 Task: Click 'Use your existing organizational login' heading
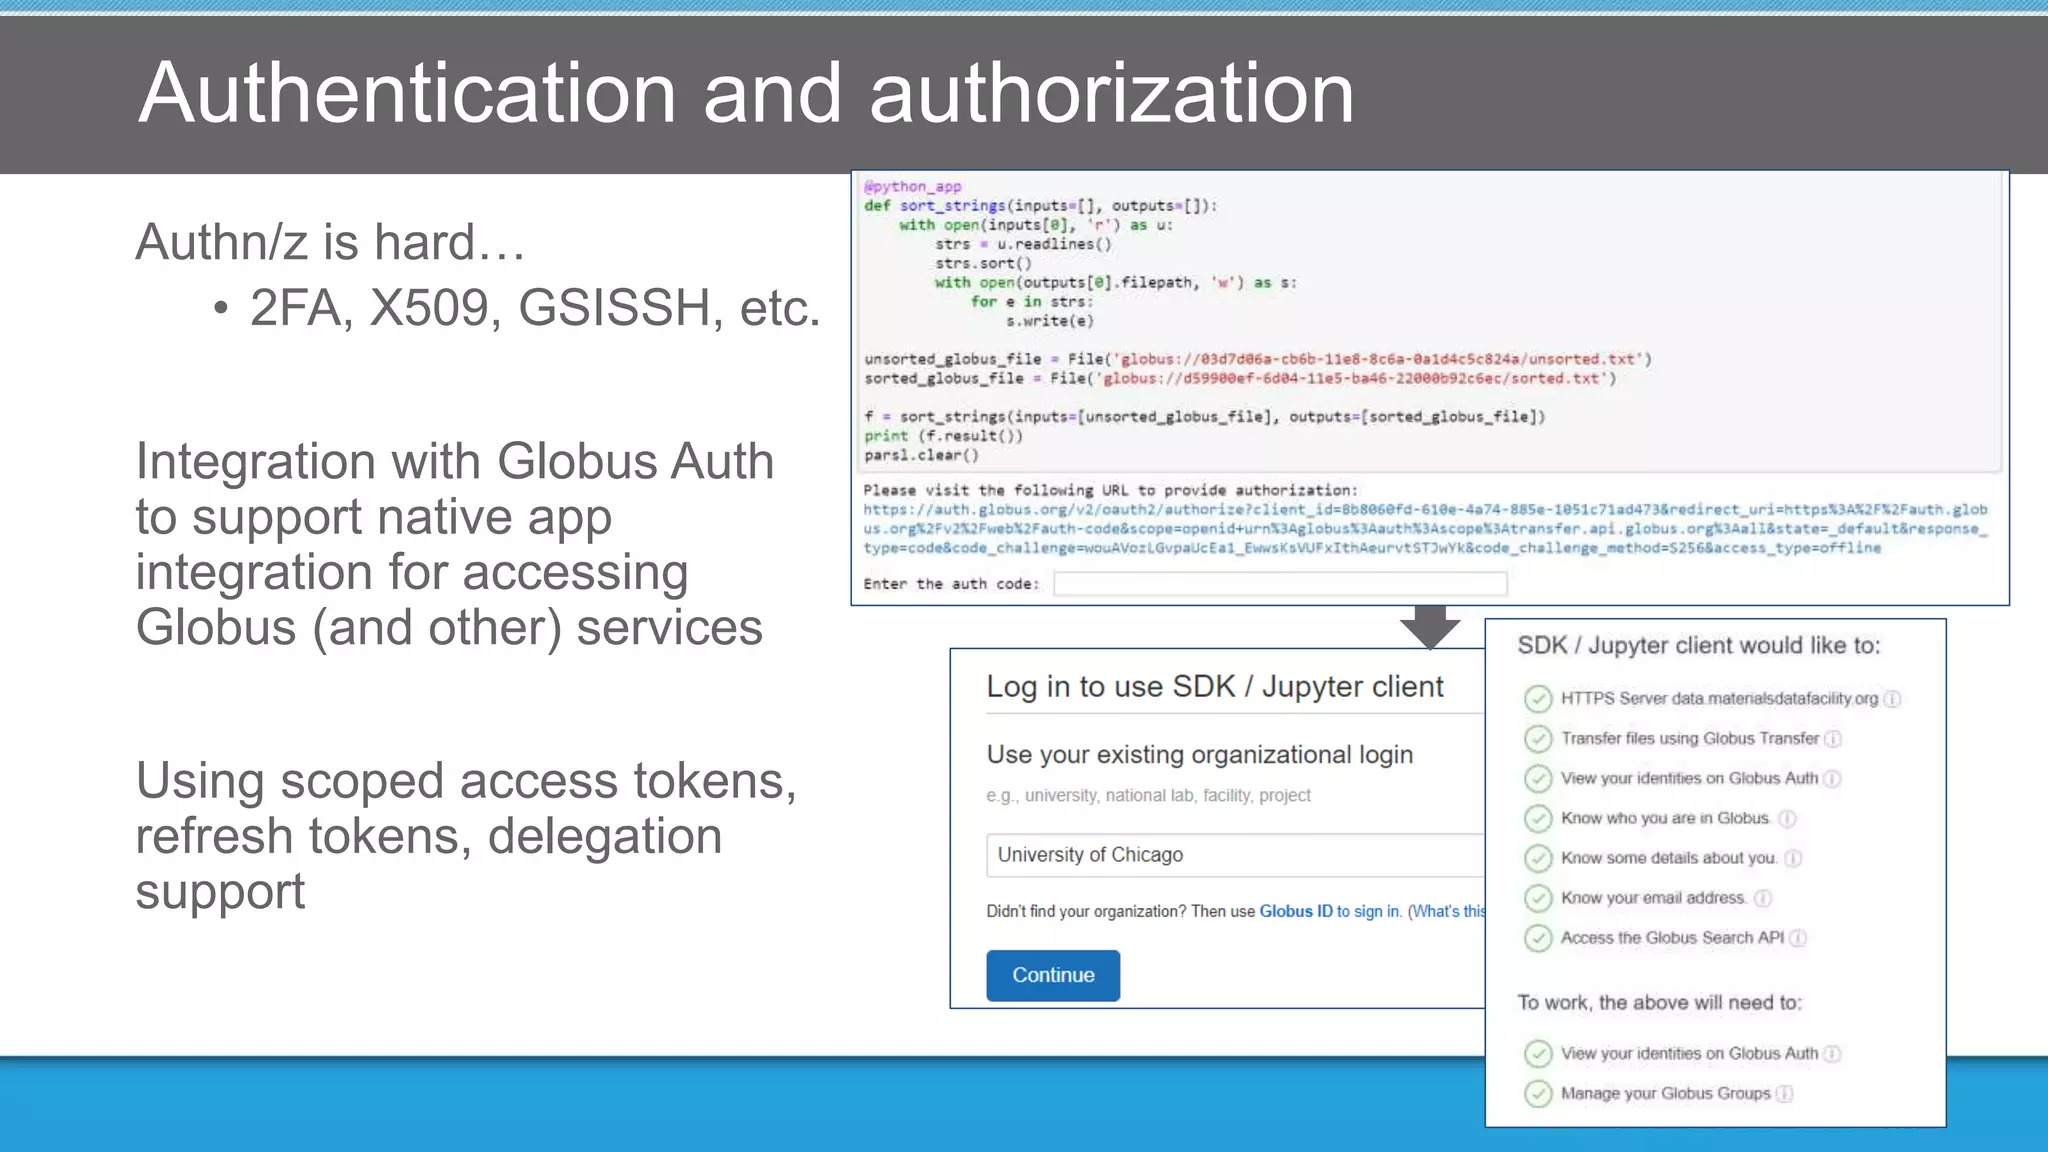pyautogui.click(x=1200, y=754)
